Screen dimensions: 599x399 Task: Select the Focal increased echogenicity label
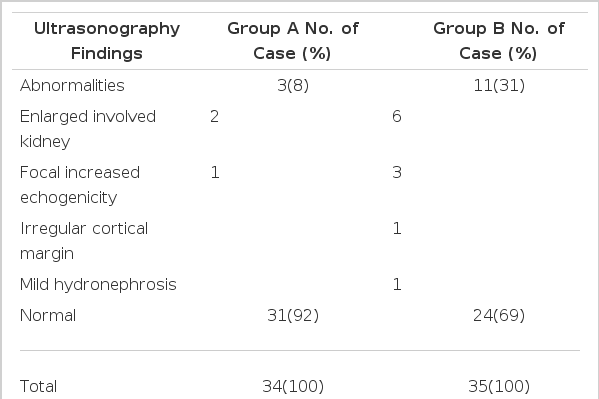click(80, 185)
